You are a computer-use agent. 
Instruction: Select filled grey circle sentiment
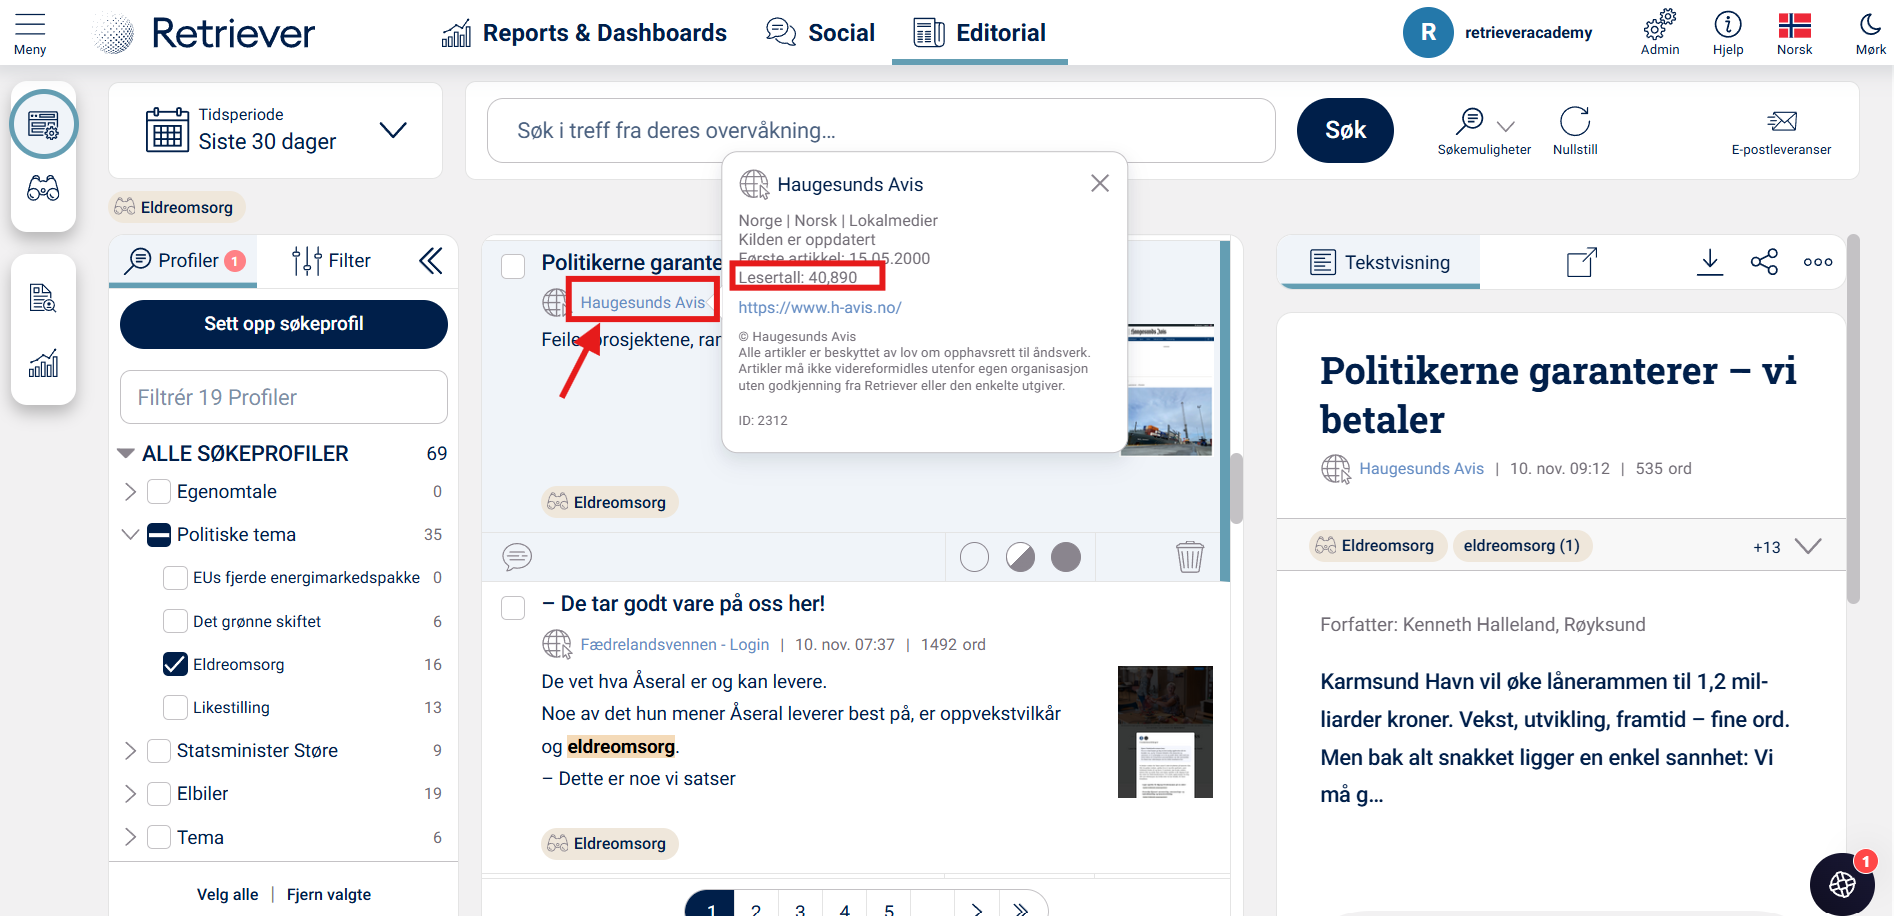[1066, 557]
